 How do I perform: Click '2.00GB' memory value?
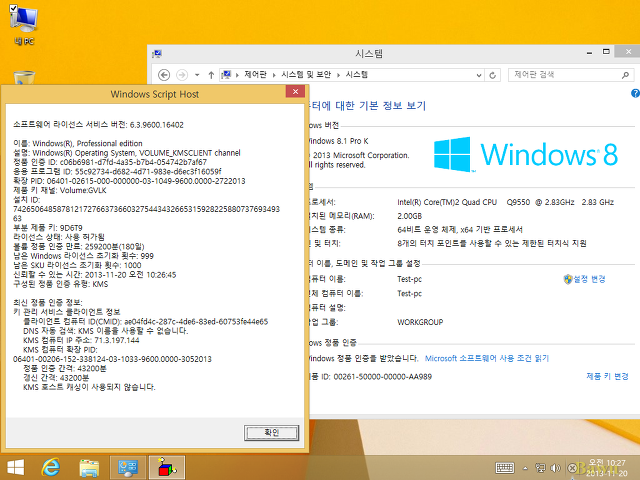click(x=409, y=216)
